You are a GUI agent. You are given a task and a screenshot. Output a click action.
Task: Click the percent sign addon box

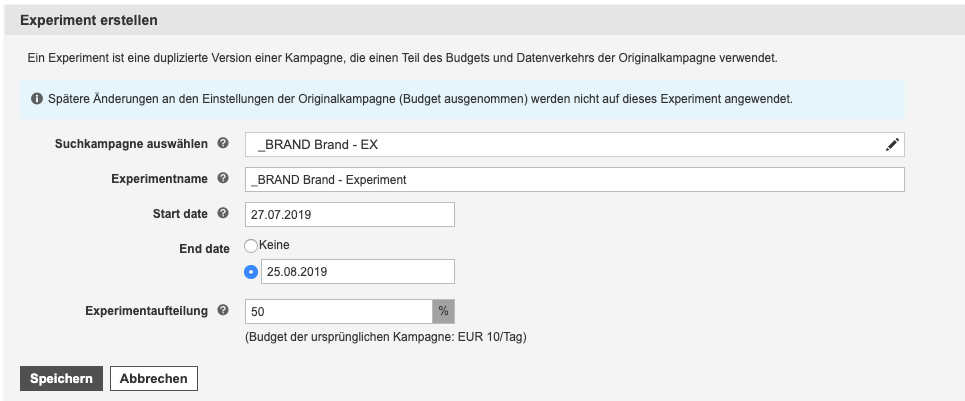tap(444, 312)
